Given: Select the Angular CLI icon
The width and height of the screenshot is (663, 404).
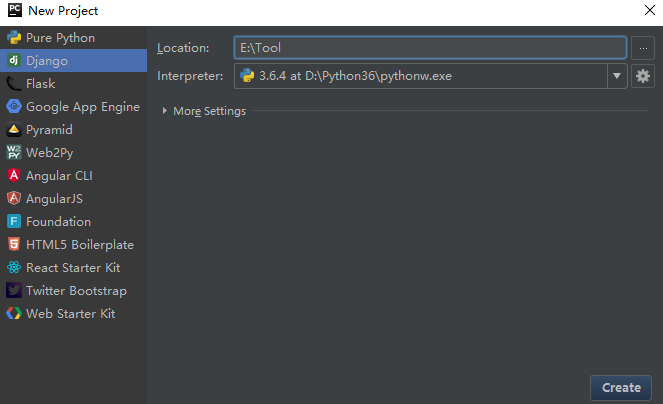Looking at the screenshot, I should click(x=14, y=176).
